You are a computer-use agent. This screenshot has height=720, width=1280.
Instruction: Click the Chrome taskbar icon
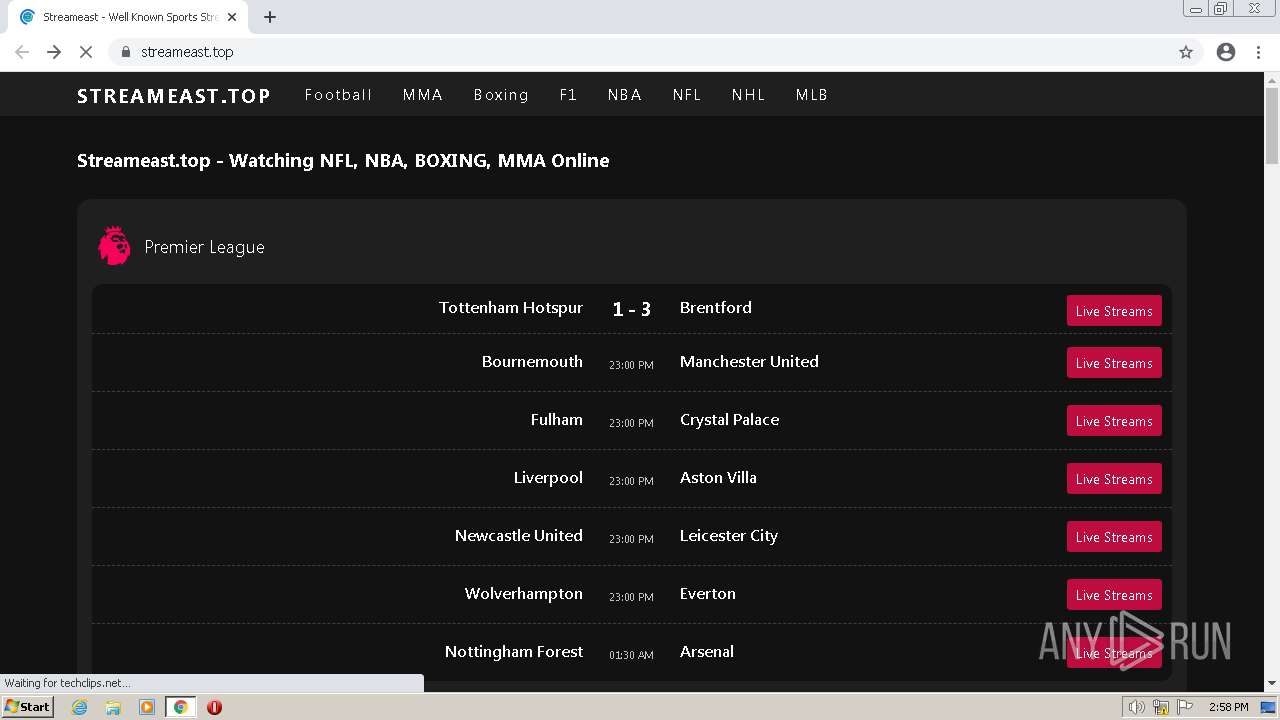coord(180,707)
